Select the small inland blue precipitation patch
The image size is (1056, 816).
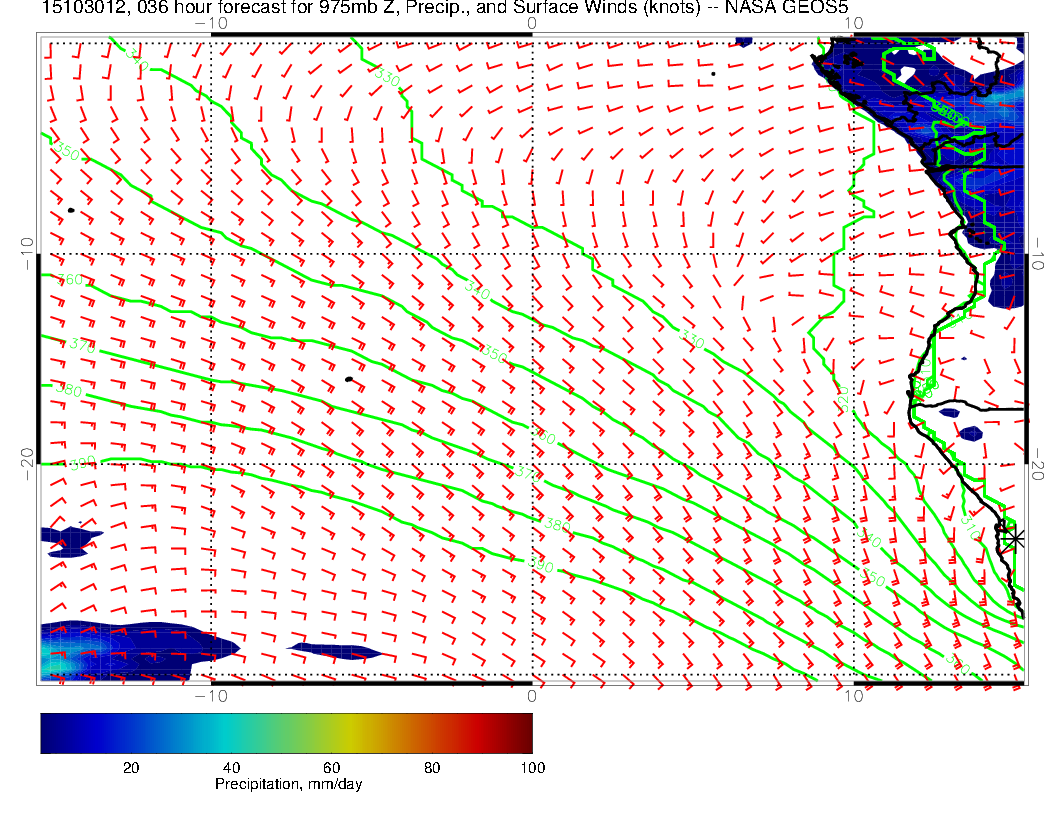coord(969,434)
